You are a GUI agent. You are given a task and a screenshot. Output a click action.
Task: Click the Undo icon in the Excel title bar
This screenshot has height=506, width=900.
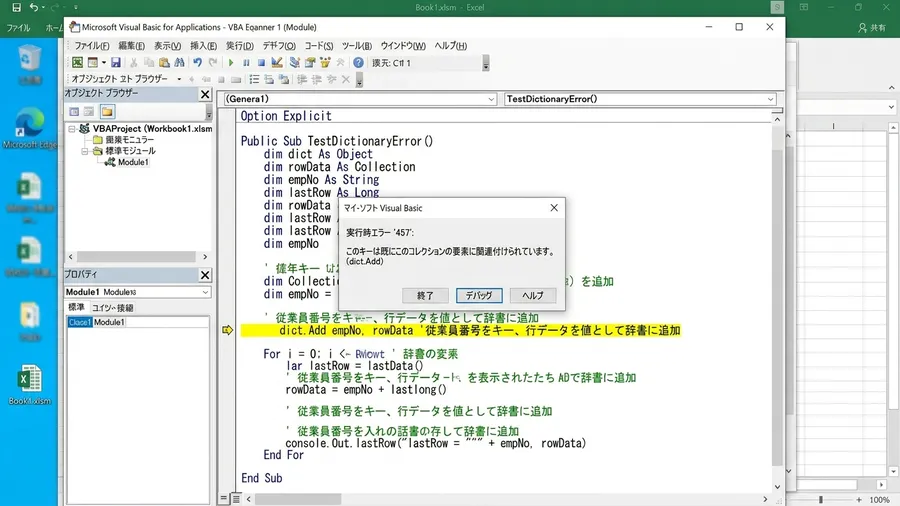coord(34,7)
